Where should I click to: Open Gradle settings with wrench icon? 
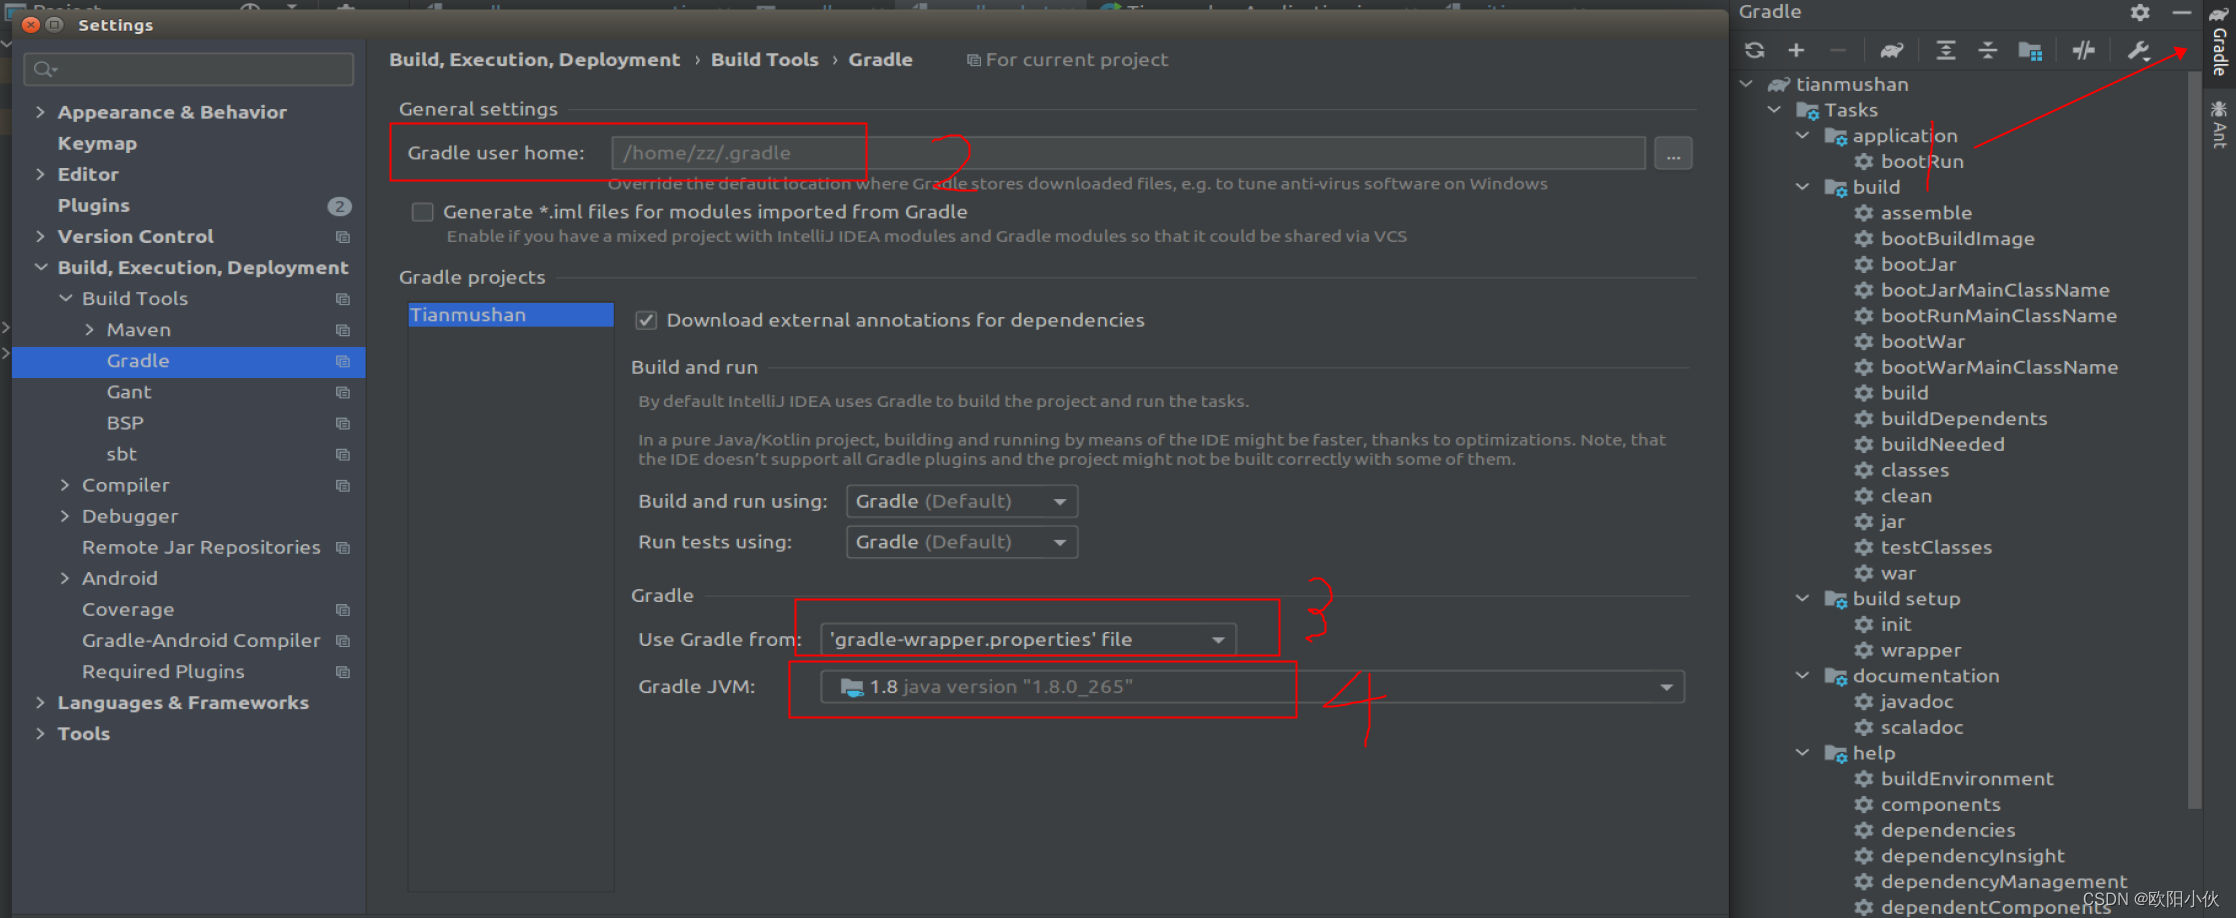(x=2136, y=50)
